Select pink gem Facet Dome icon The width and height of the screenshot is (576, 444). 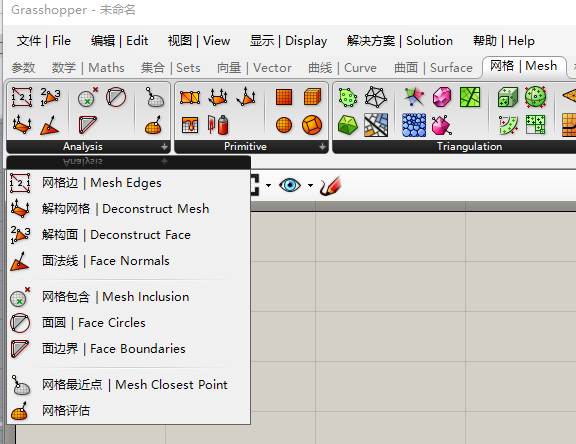[442, 97]
